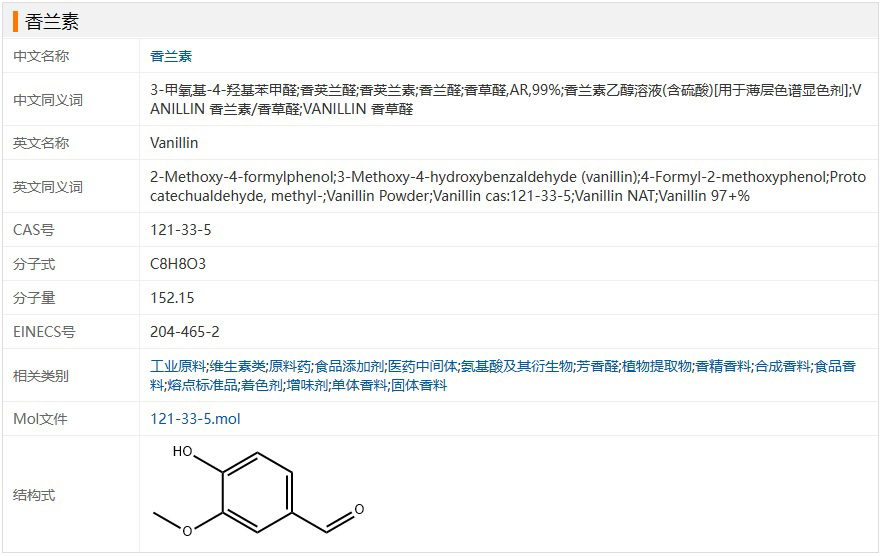
Task: Open the 合成香料 category link
Action: 782,366
